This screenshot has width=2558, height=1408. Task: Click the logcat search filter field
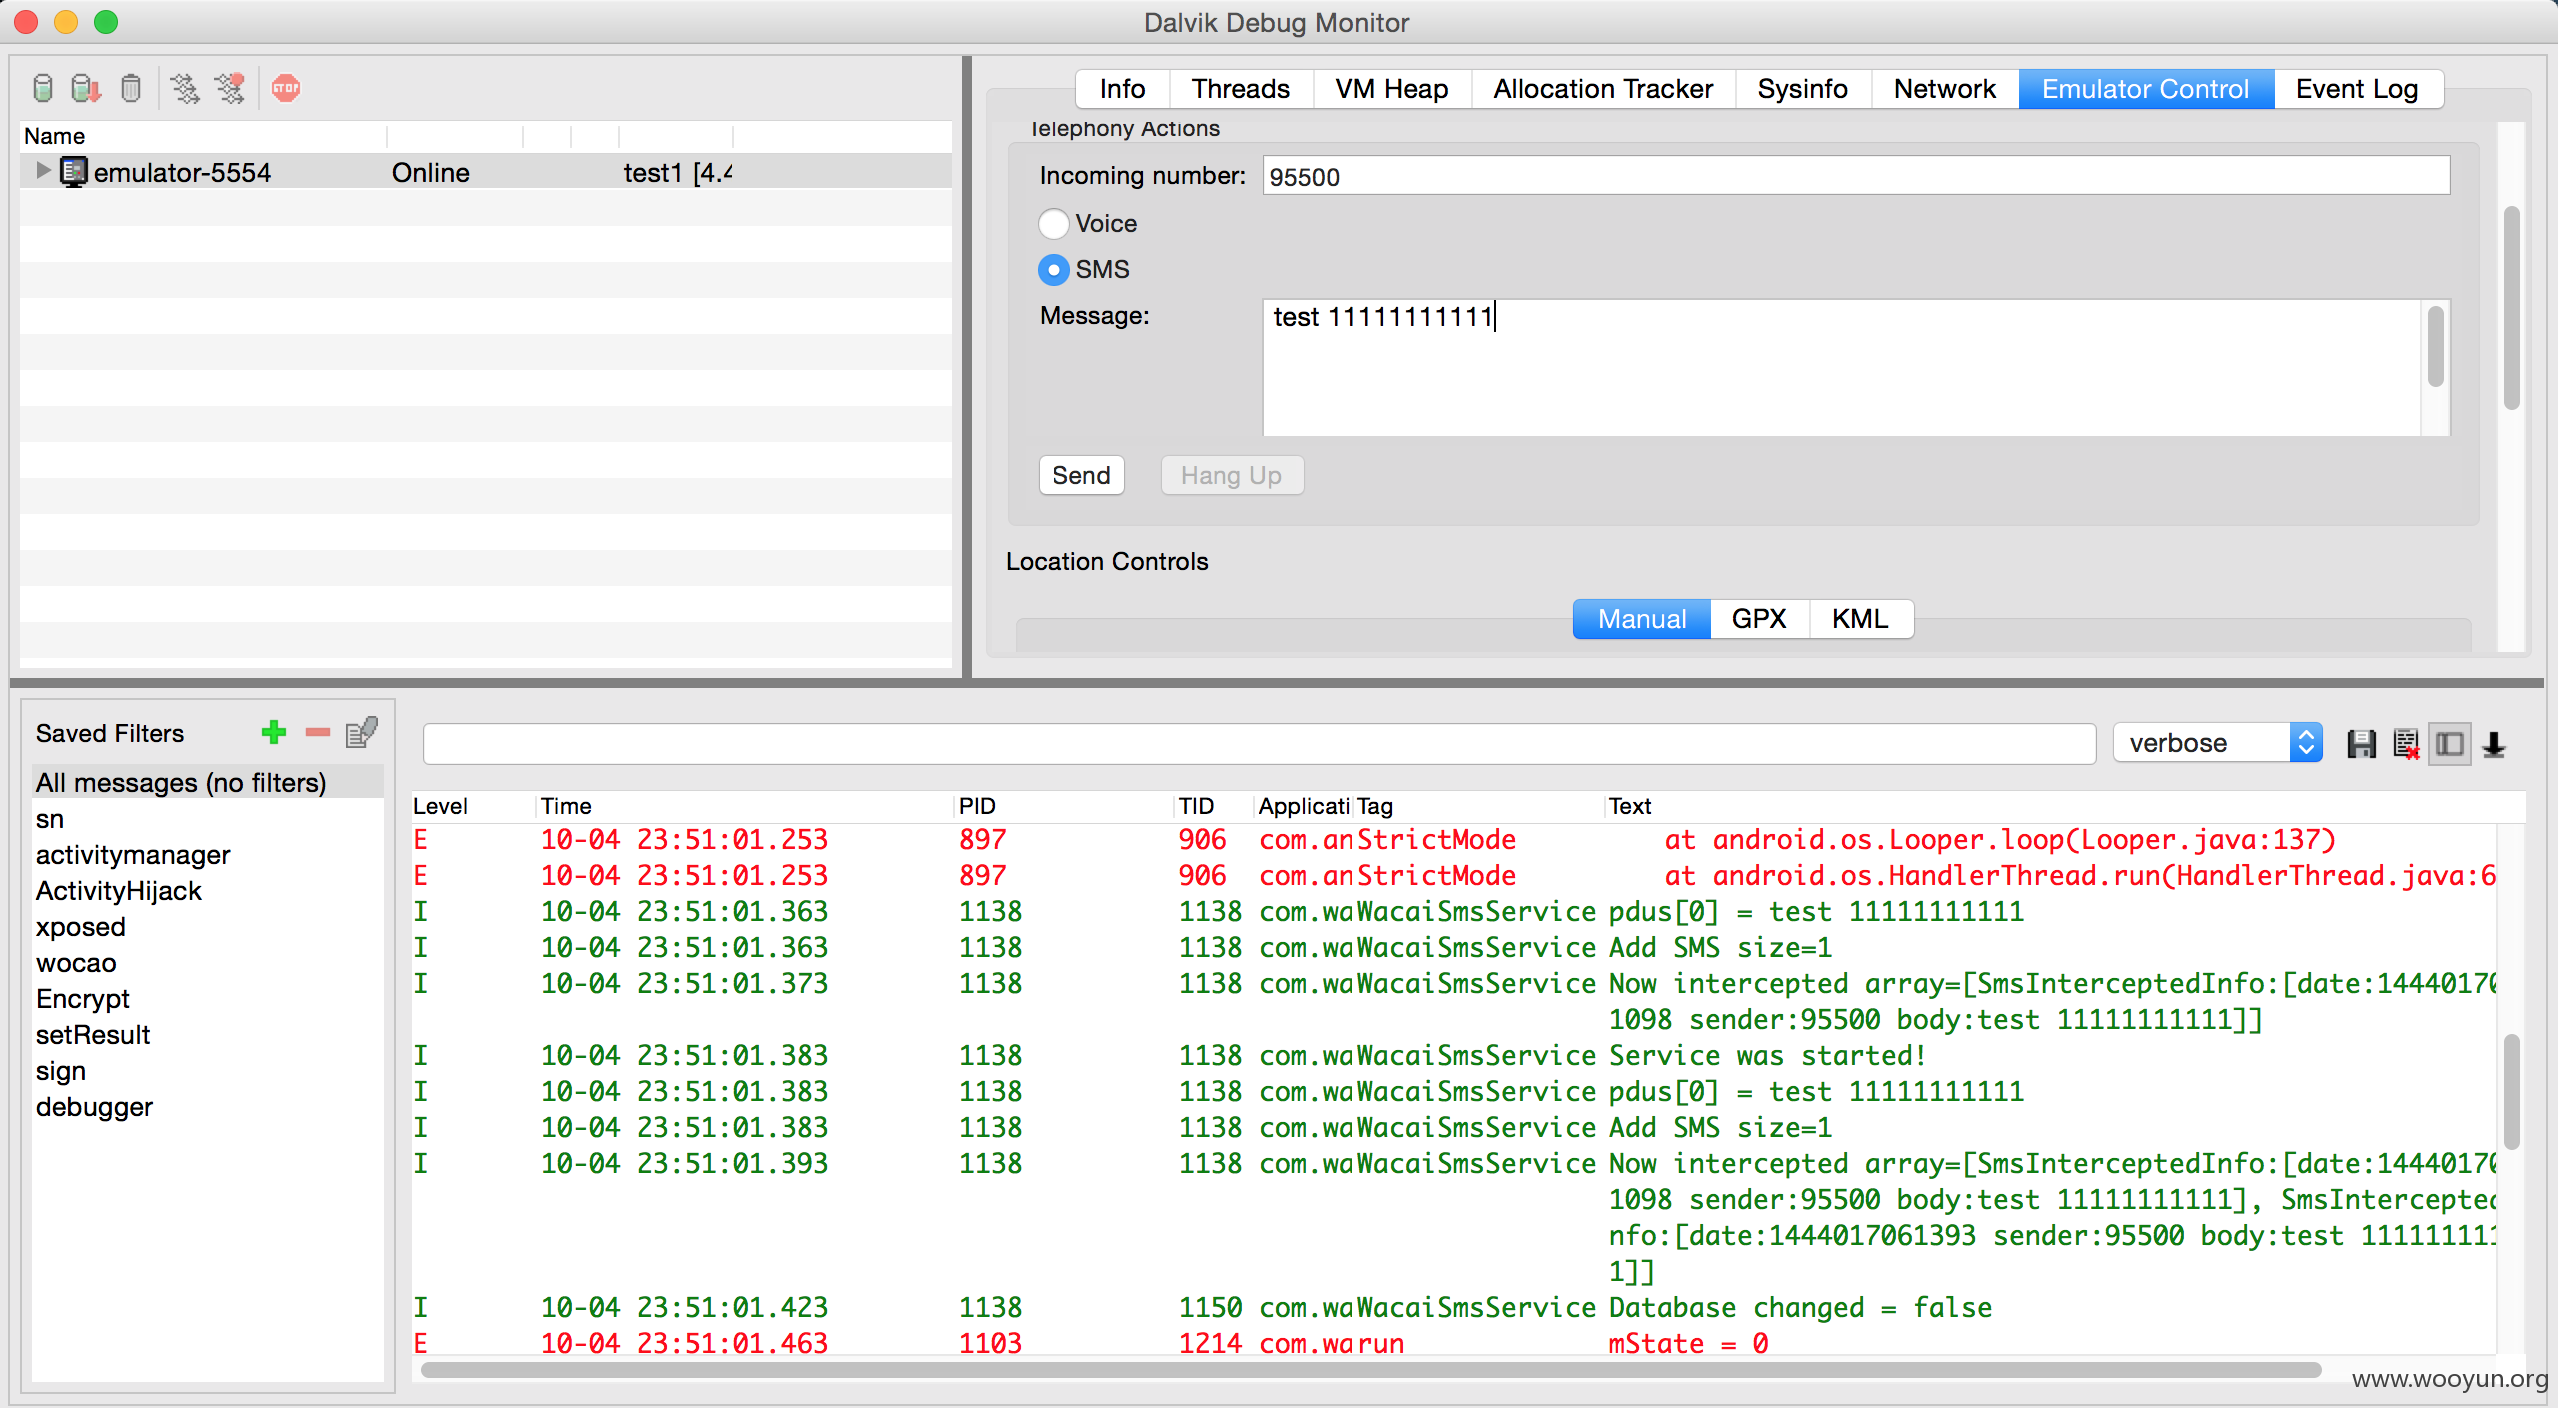point(1259,743)
